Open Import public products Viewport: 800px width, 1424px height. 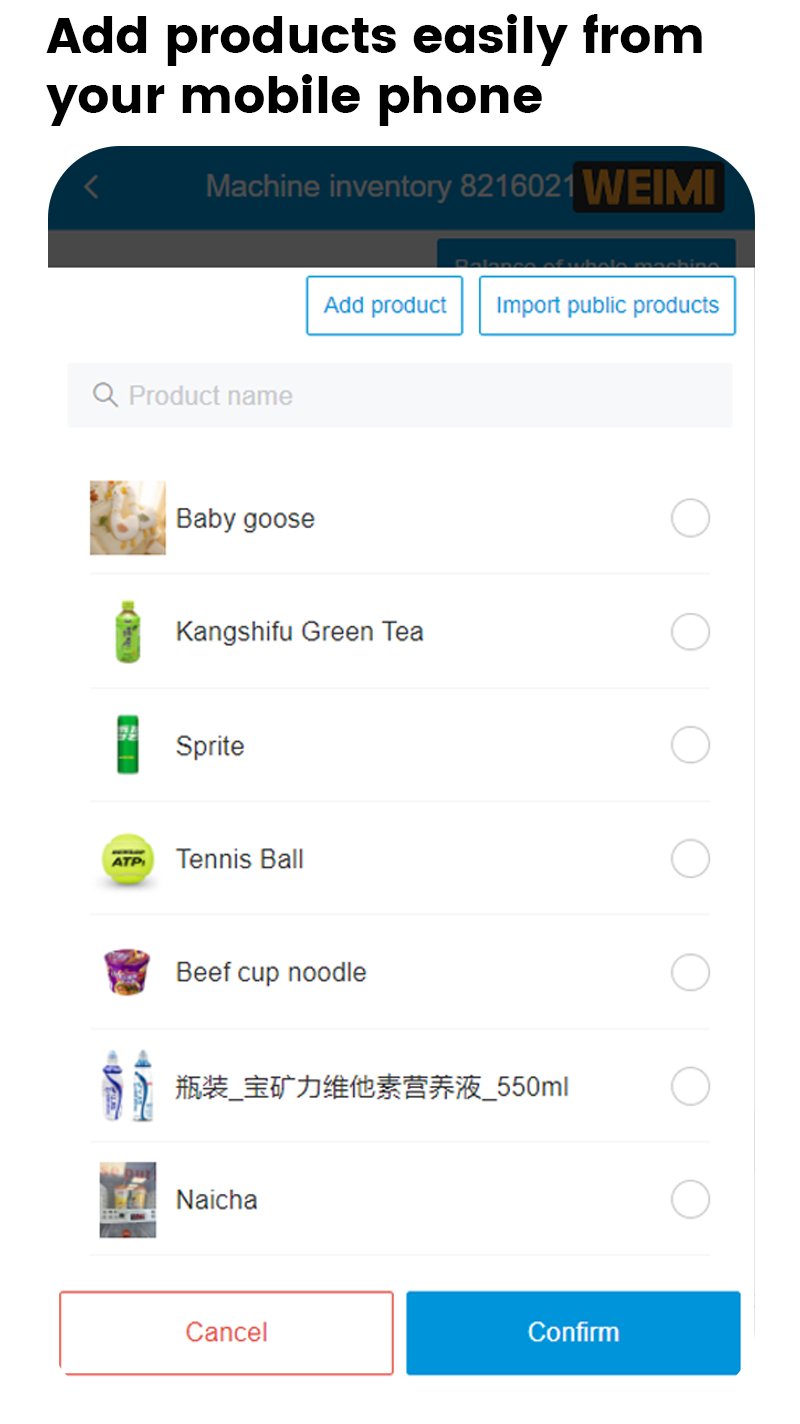point(607,305)
